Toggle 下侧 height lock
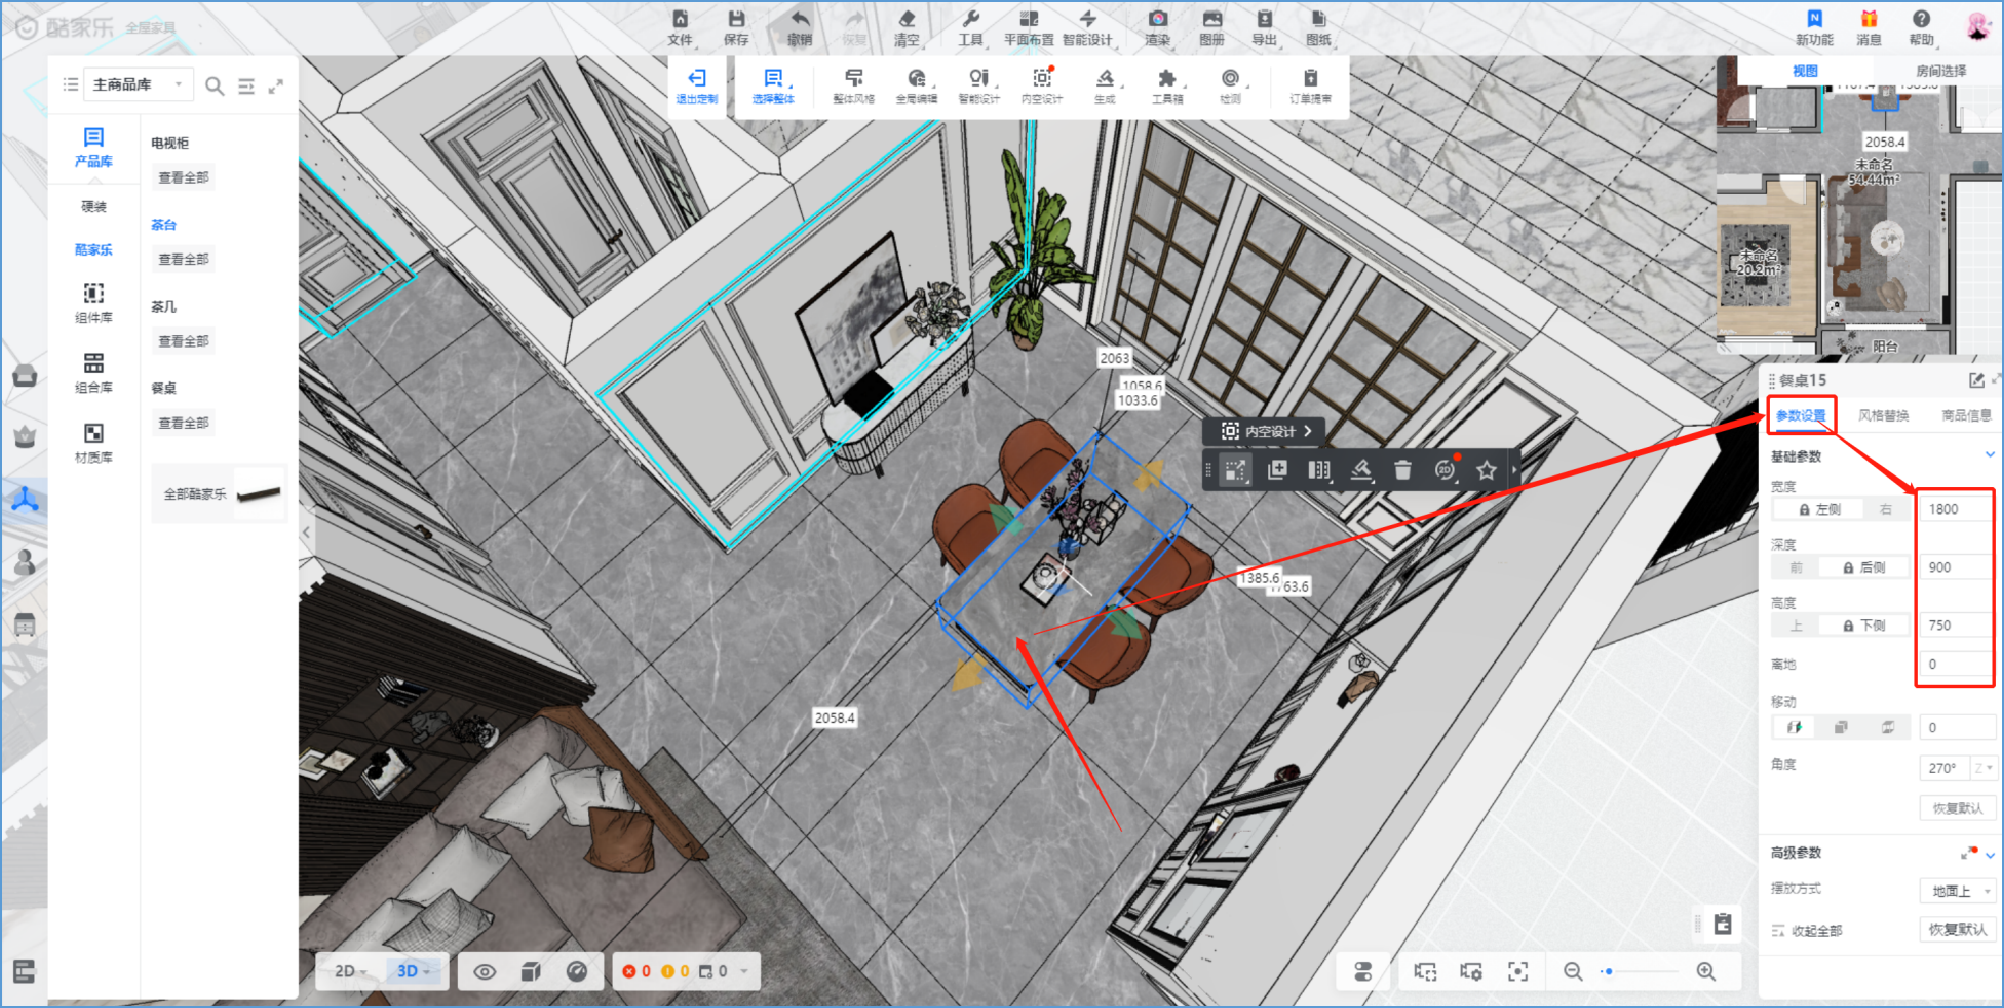Viewport: 2004px width, 1008px height. click(1864, 625)
